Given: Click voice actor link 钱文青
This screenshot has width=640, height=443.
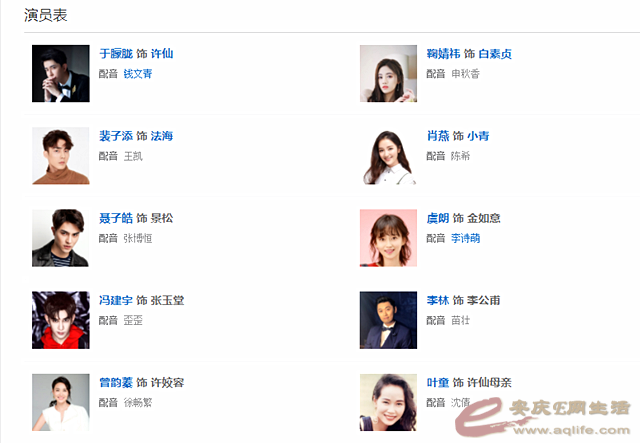Looking at the screenshot, I should point(138,74).
